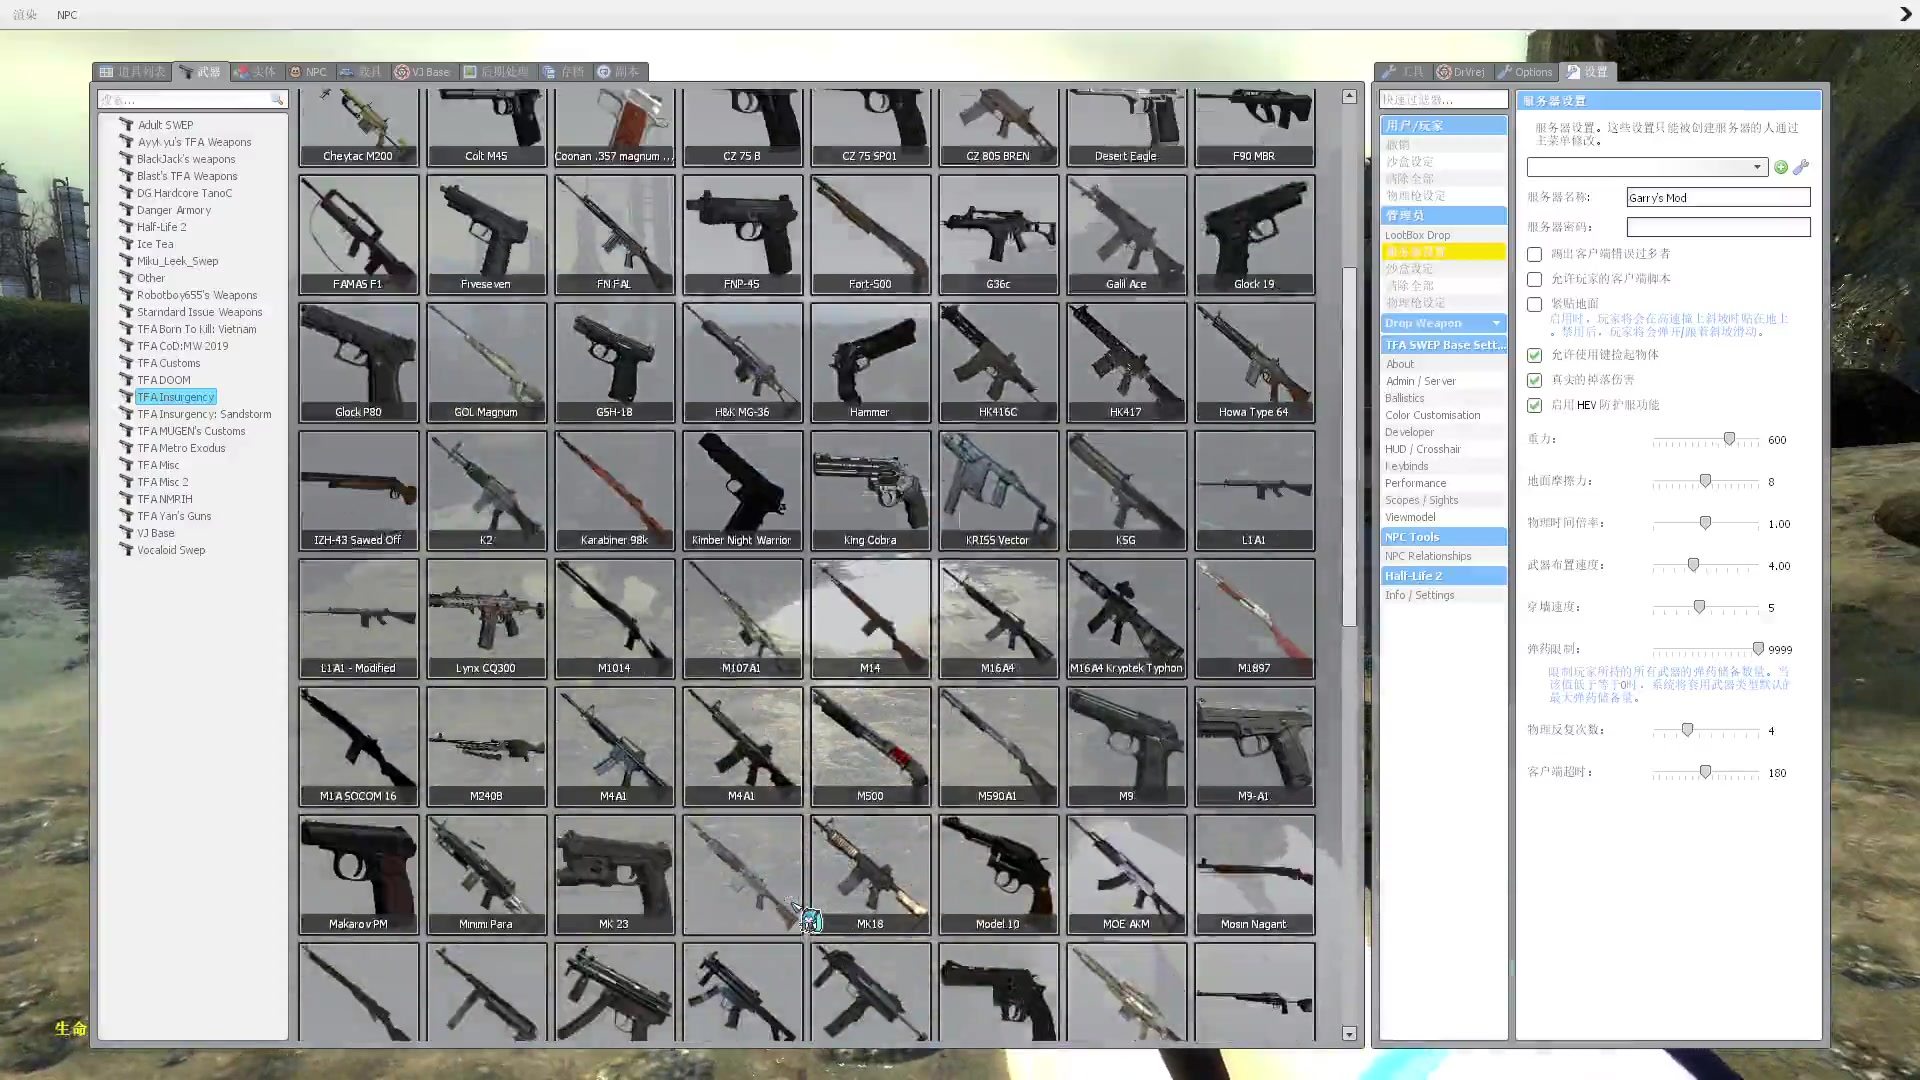1920x1080 pixels.
Task: Expand the Drop Weapon category
Action: click(1443, 323)
